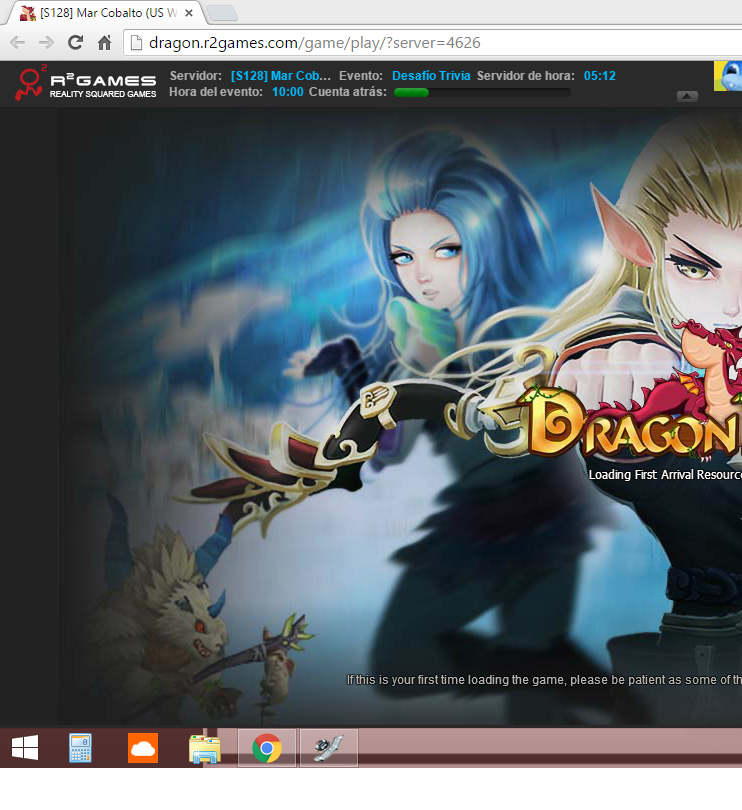Reload the Dragon game page
The height and width of the screenshot is (810, 742).
click(75, 43)
